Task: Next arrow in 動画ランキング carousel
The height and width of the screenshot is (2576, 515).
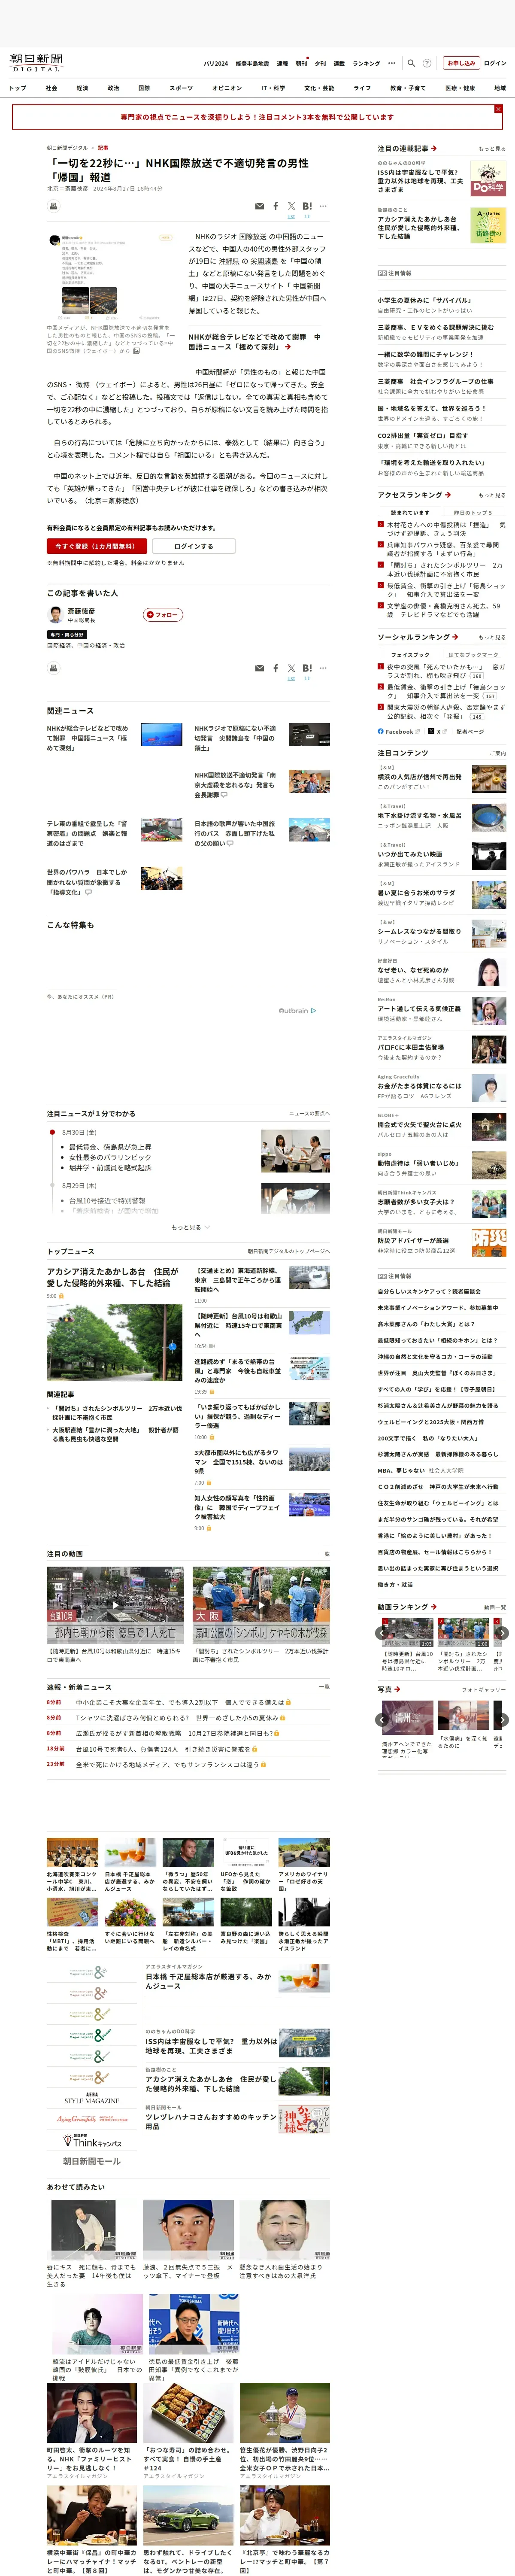Action: tap(502, 1633)
